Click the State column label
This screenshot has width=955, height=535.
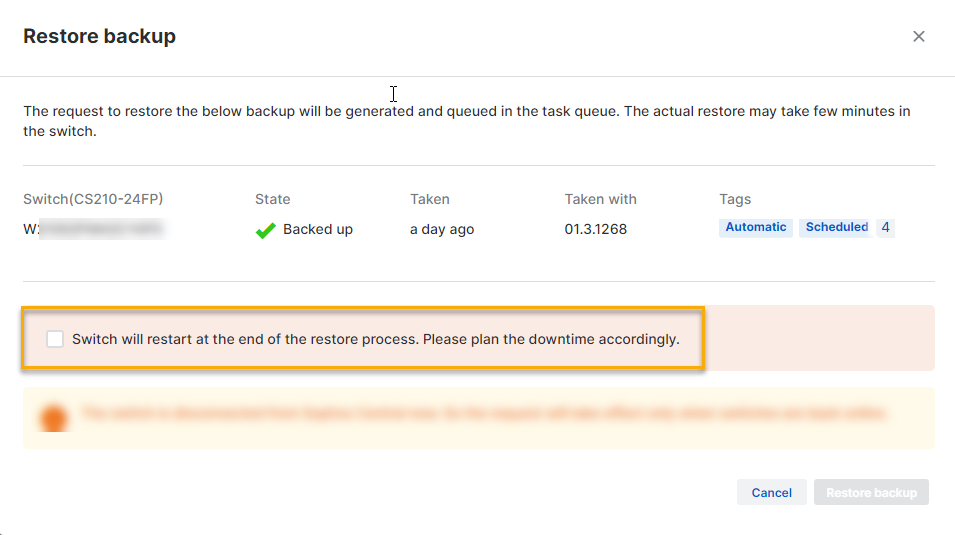[x=273, y=199]
